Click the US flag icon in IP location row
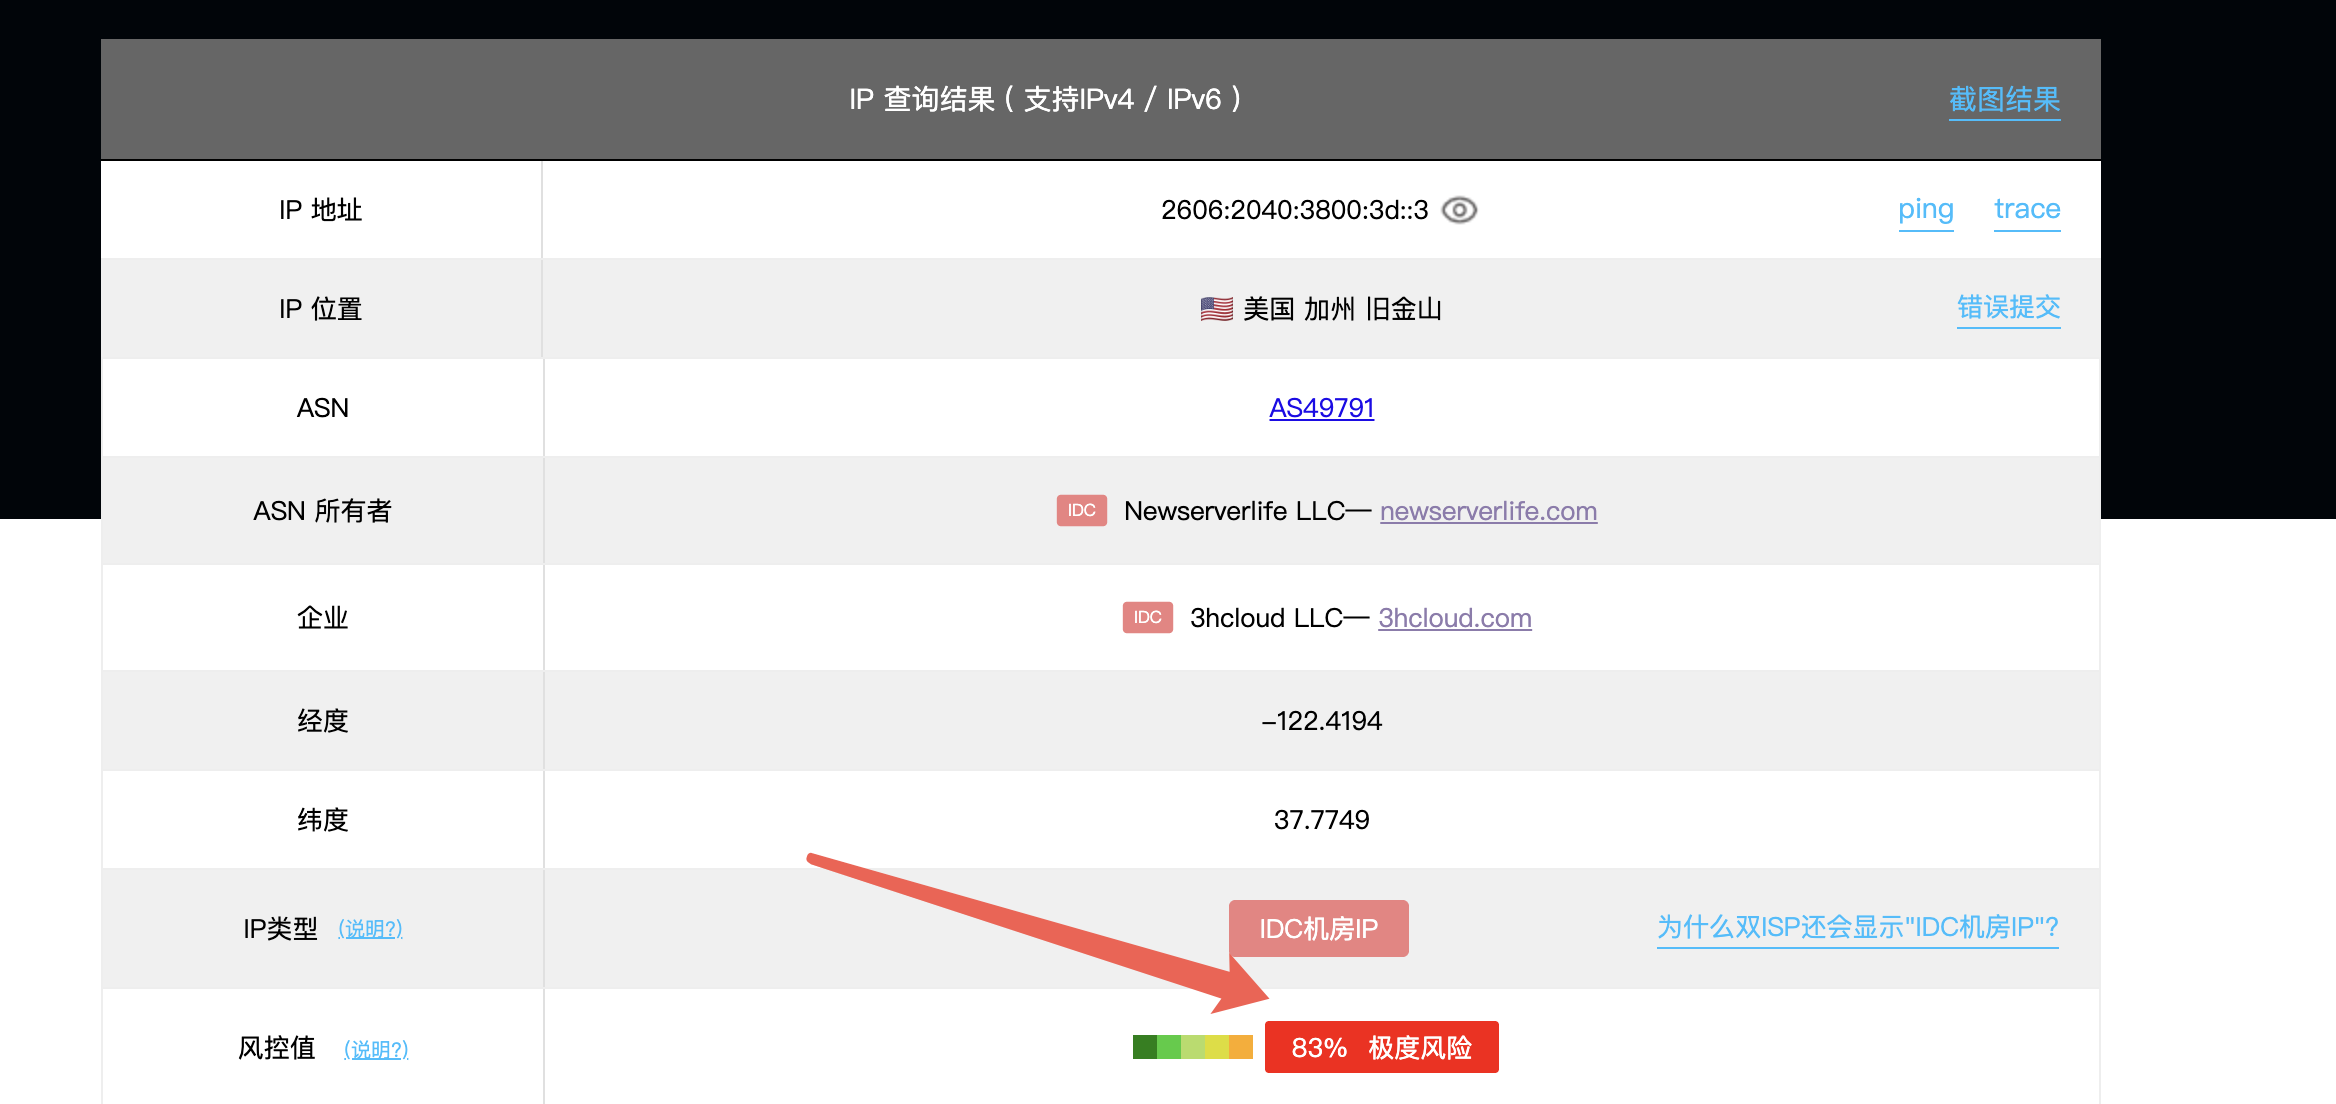This screenshot has height=1104, width=2336. coord(1216,309)
